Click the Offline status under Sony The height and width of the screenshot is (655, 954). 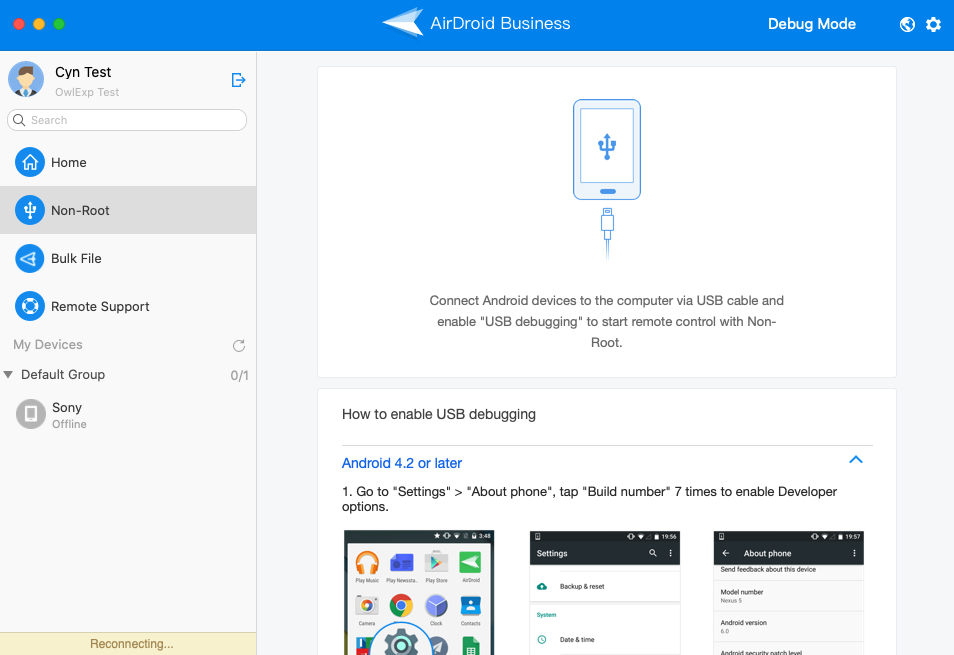pos(69,425)
